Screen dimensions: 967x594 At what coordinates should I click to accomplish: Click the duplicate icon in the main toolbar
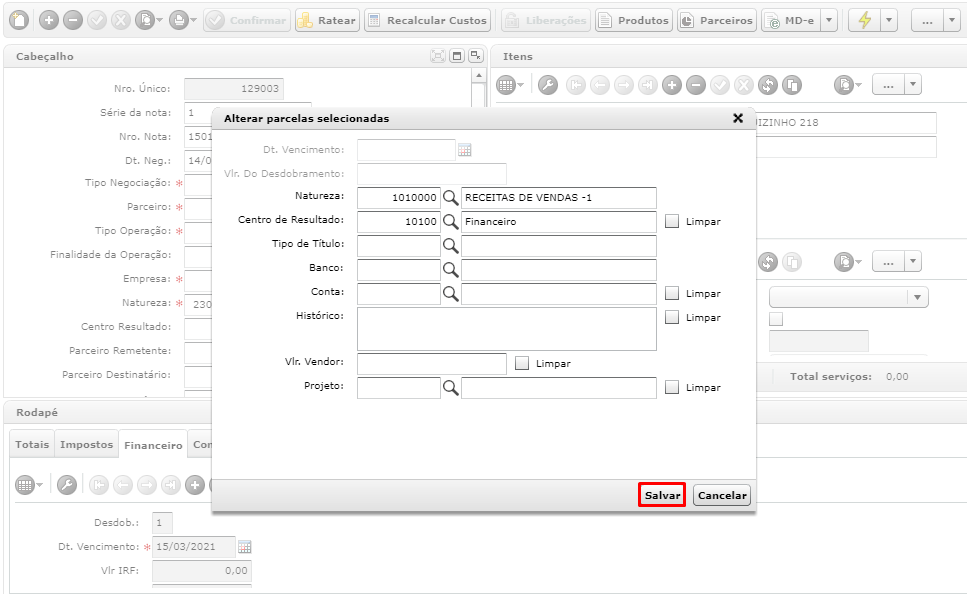146,20
